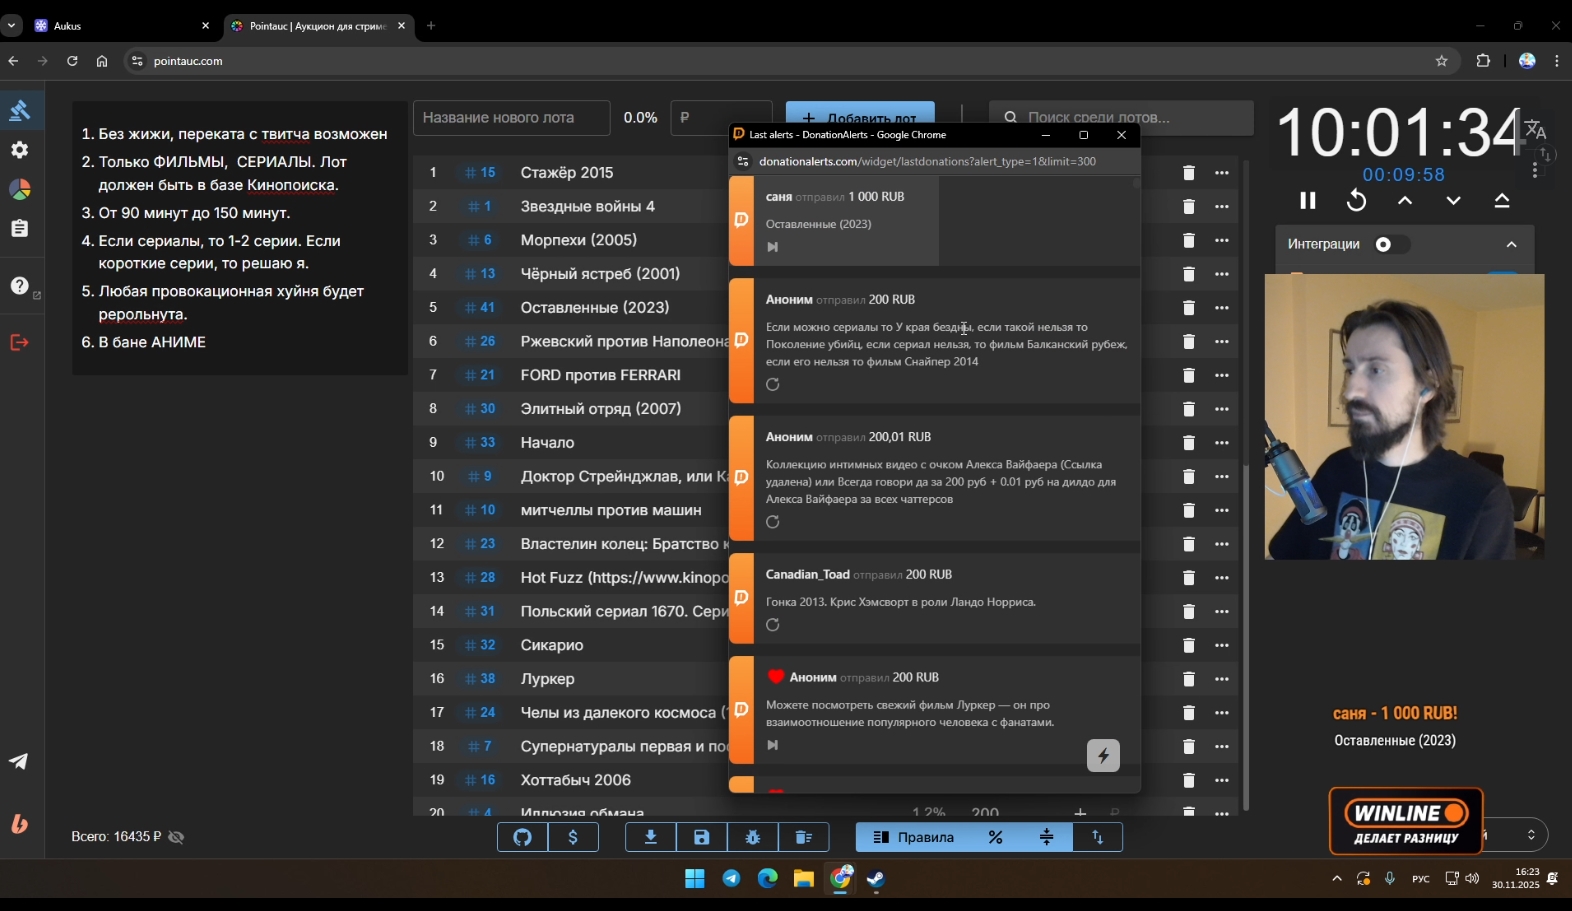Open Pointauc settings gear in sidebar

19,150
